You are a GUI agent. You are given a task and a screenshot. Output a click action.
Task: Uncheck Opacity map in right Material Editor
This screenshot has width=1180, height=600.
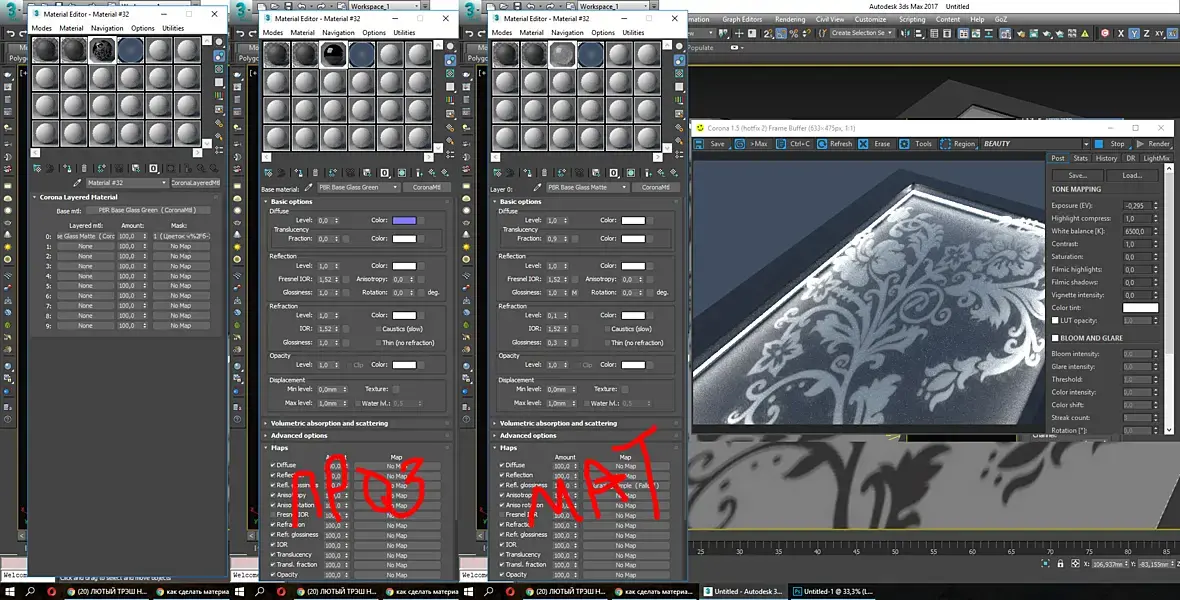click(x=502, y=574)
